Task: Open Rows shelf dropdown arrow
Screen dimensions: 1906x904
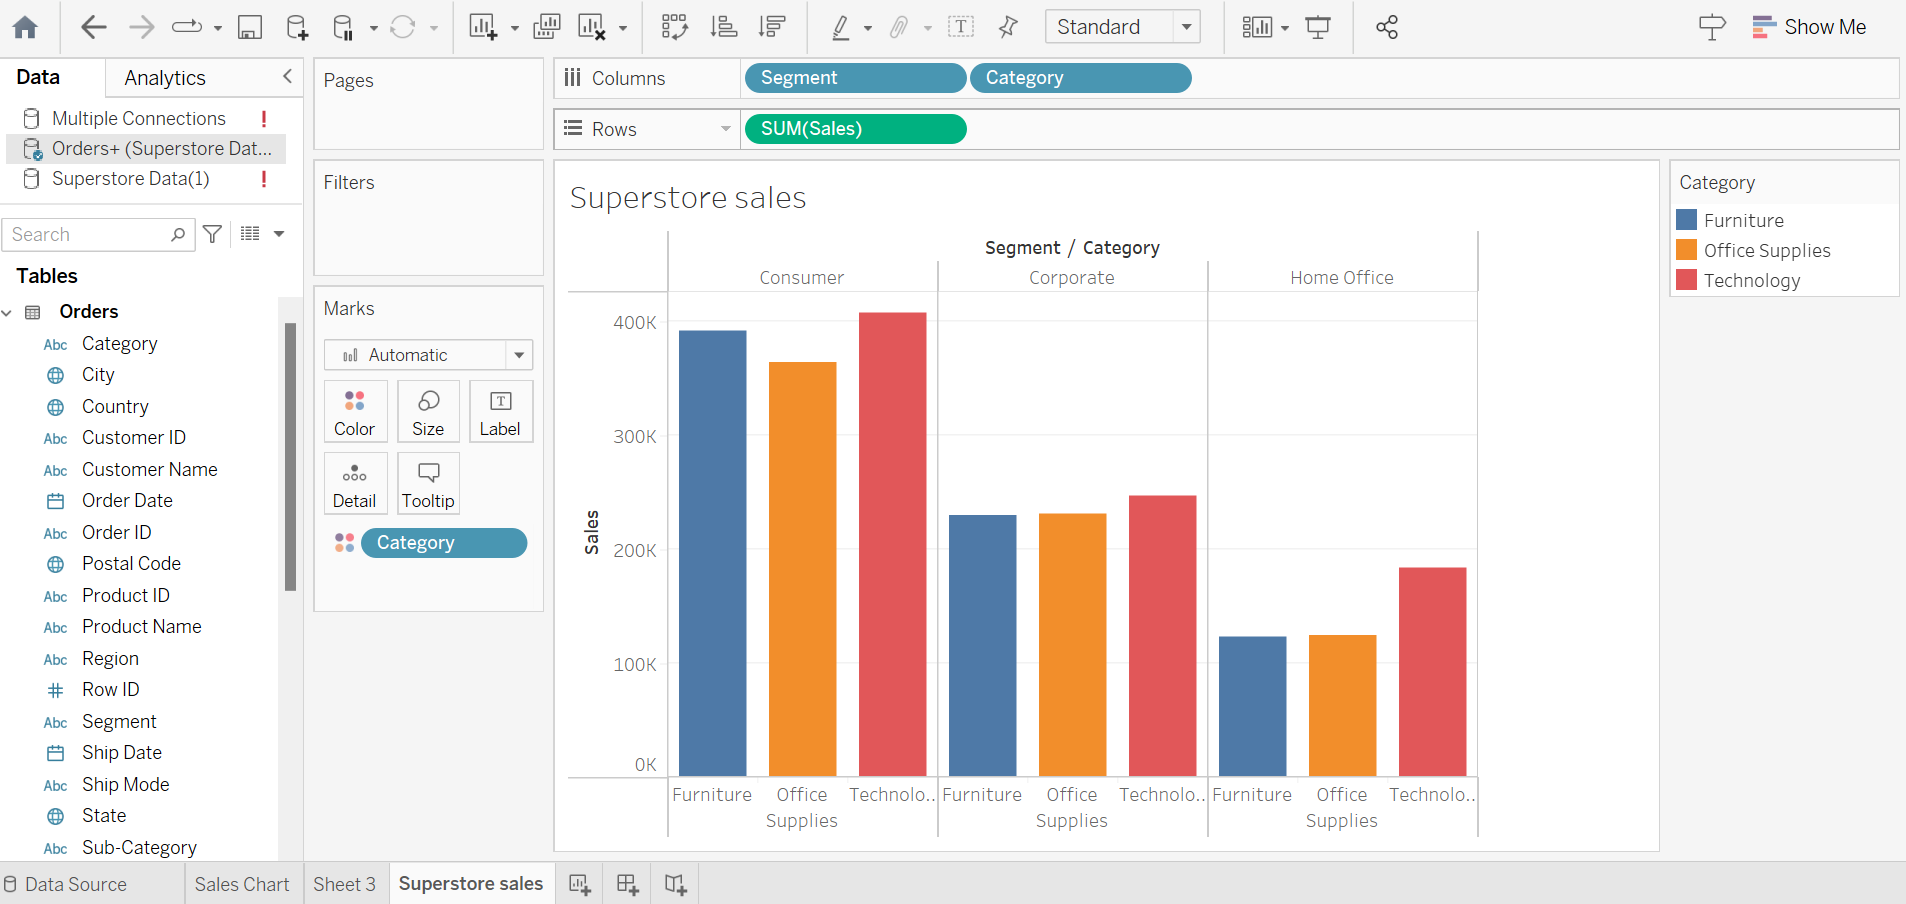Action: pos(726,129)
